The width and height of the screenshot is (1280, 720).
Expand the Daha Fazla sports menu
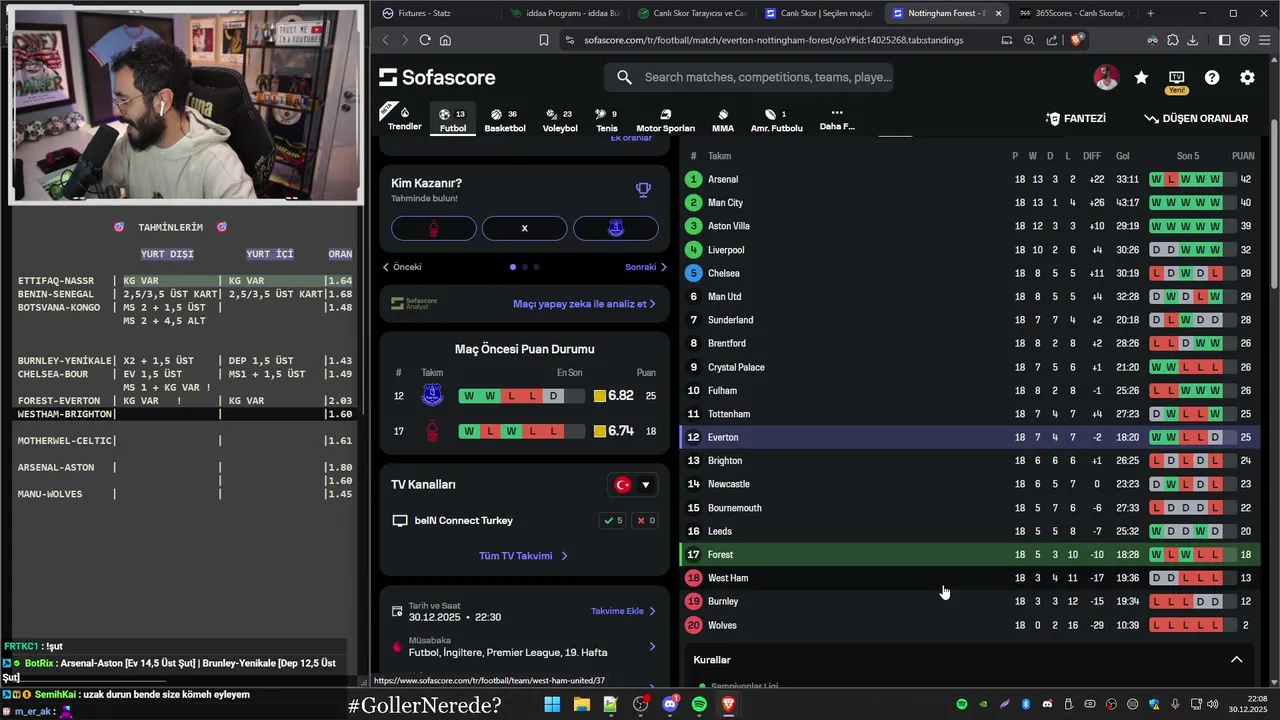(837, 119)
